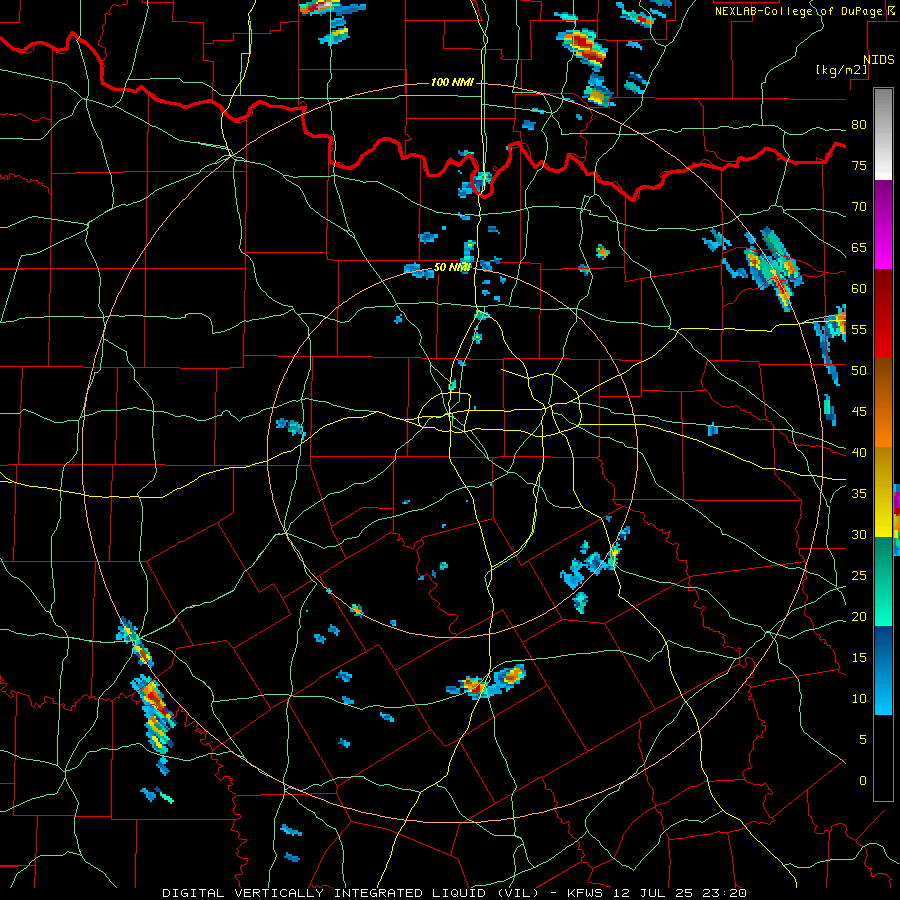Click the 23:20 timestamp
900x900 pixels.
tap(726, 893)
